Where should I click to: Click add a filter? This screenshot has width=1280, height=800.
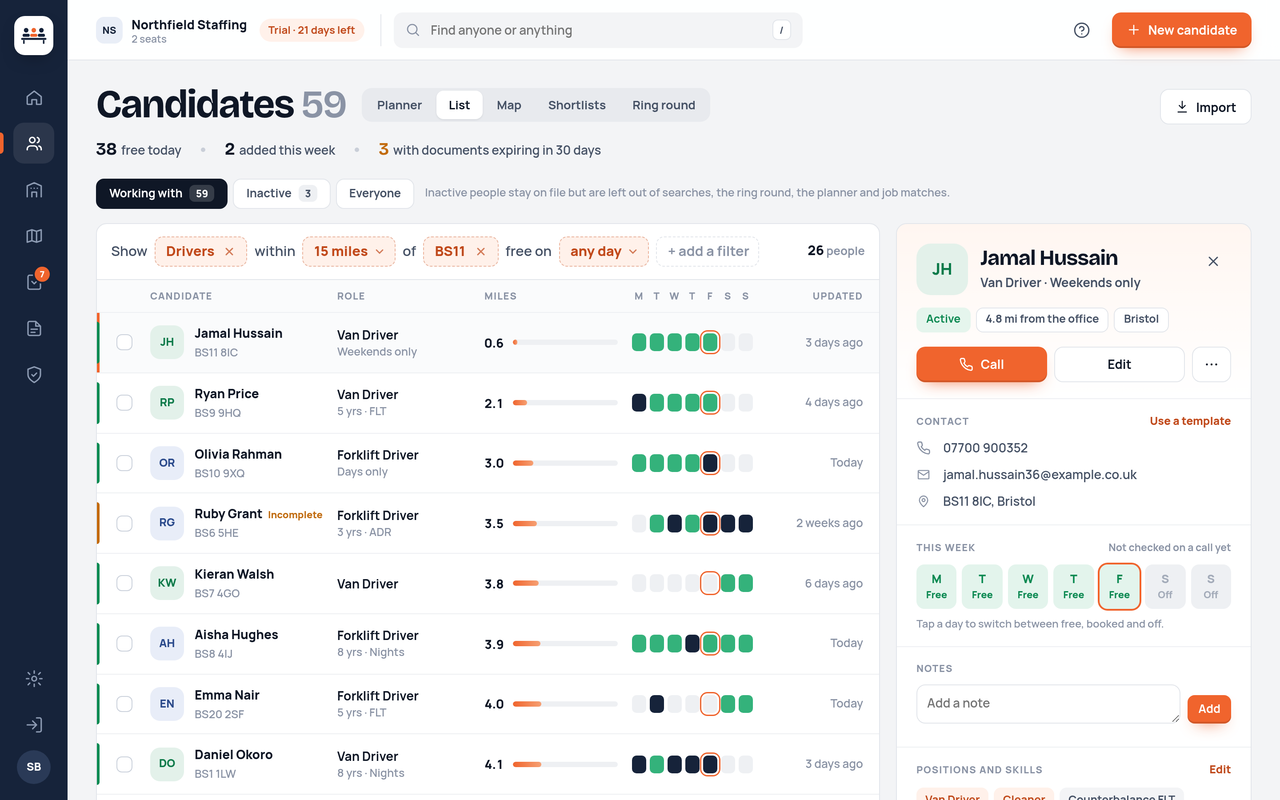707,252
